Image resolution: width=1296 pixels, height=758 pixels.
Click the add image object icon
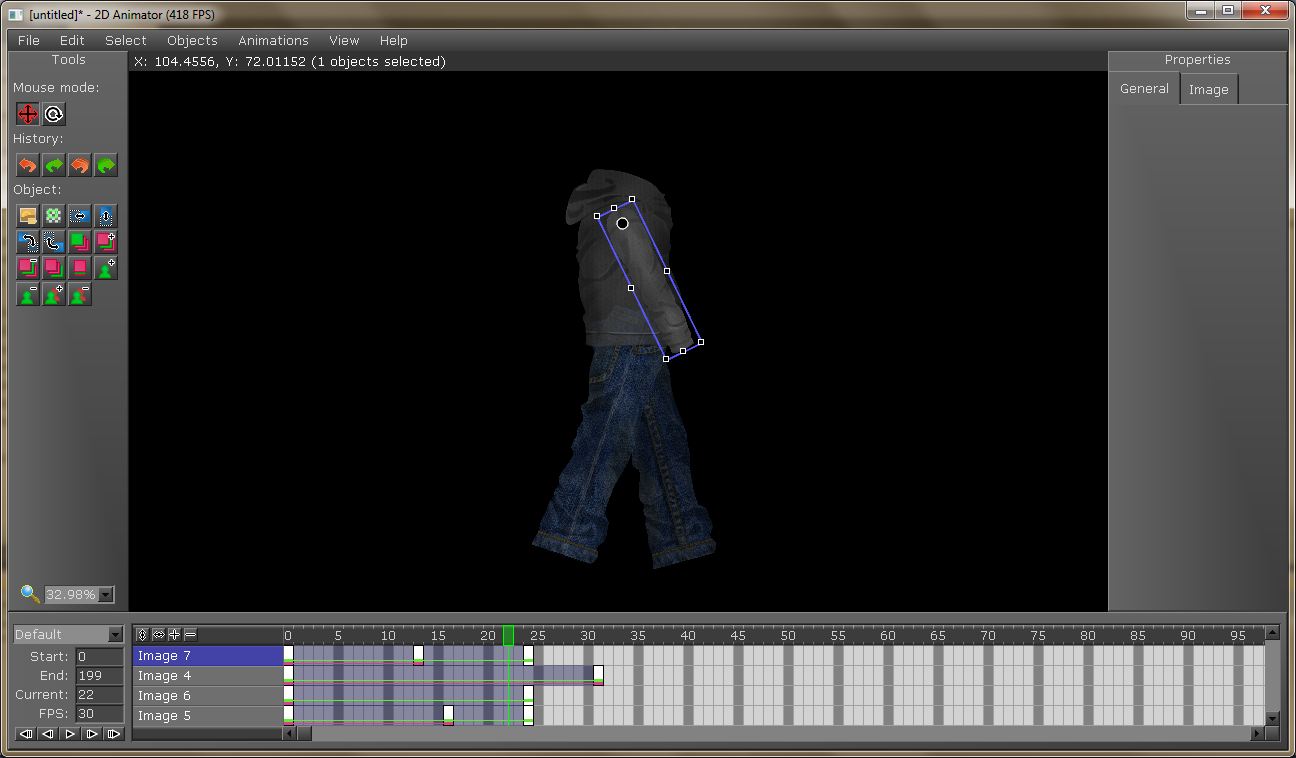27,215
